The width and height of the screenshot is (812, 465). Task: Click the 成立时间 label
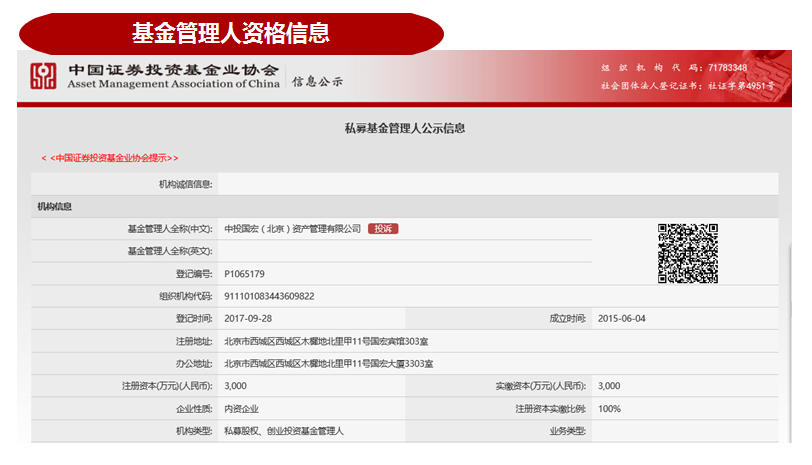click(568, 318)
